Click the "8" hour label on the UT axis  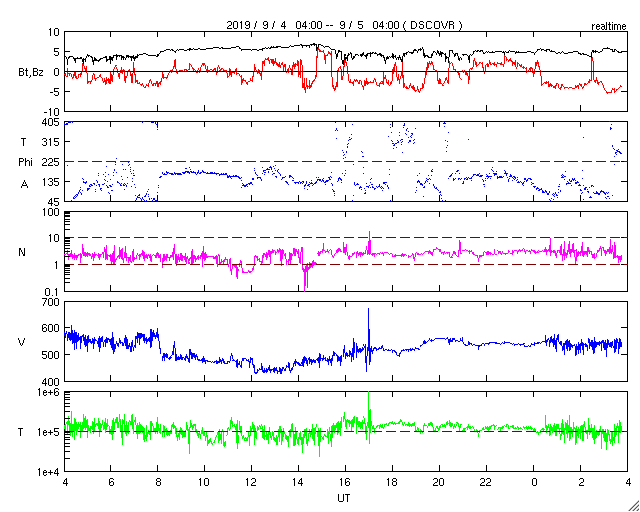pos(158,483)
